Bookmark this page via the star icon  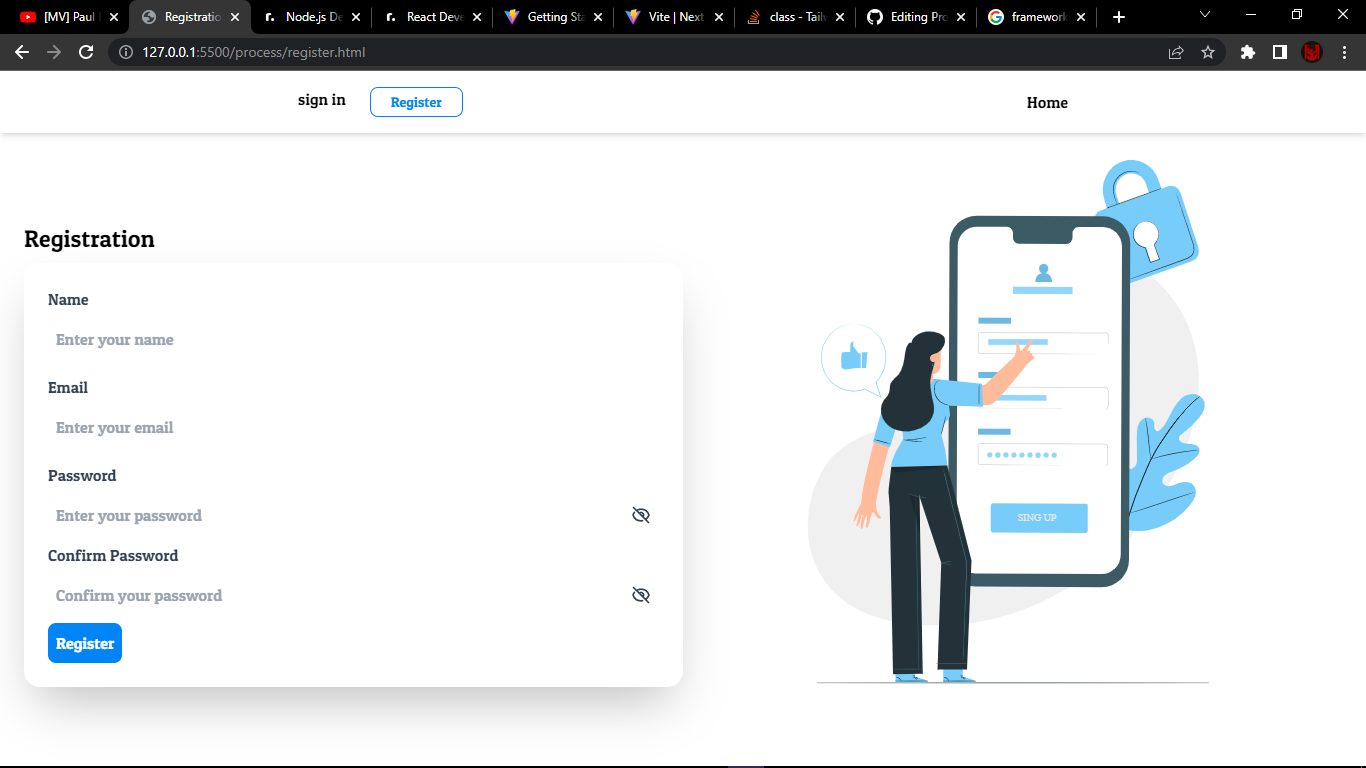pos(1209,52)
